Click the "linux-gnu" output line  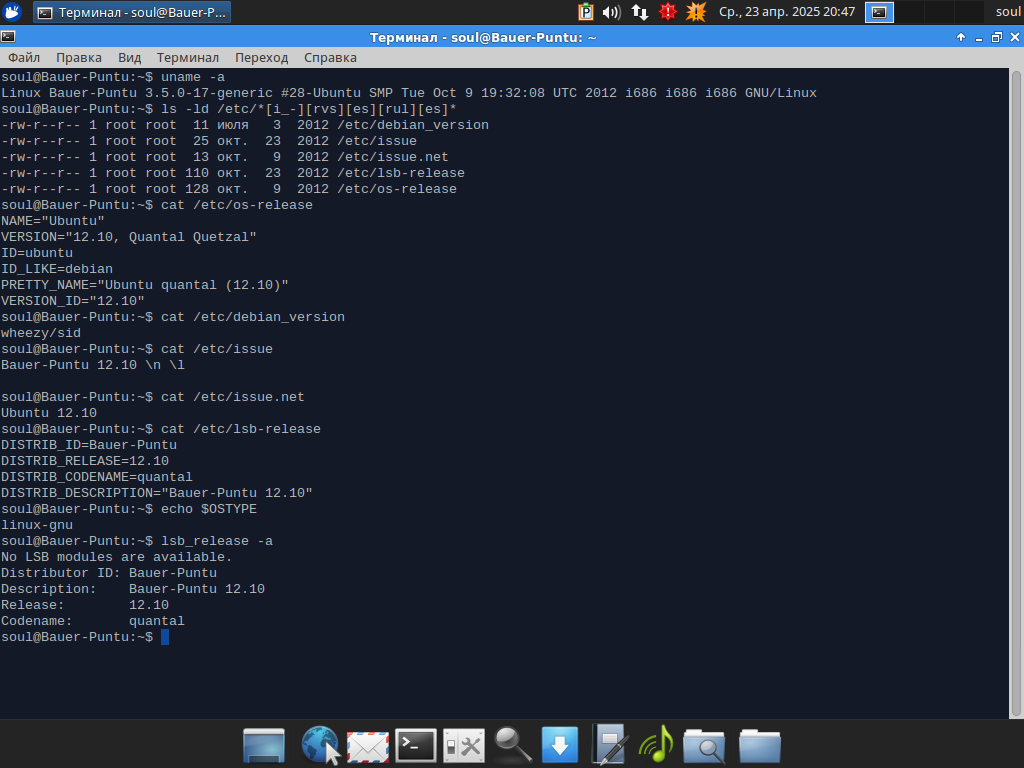tap(37, 525)
